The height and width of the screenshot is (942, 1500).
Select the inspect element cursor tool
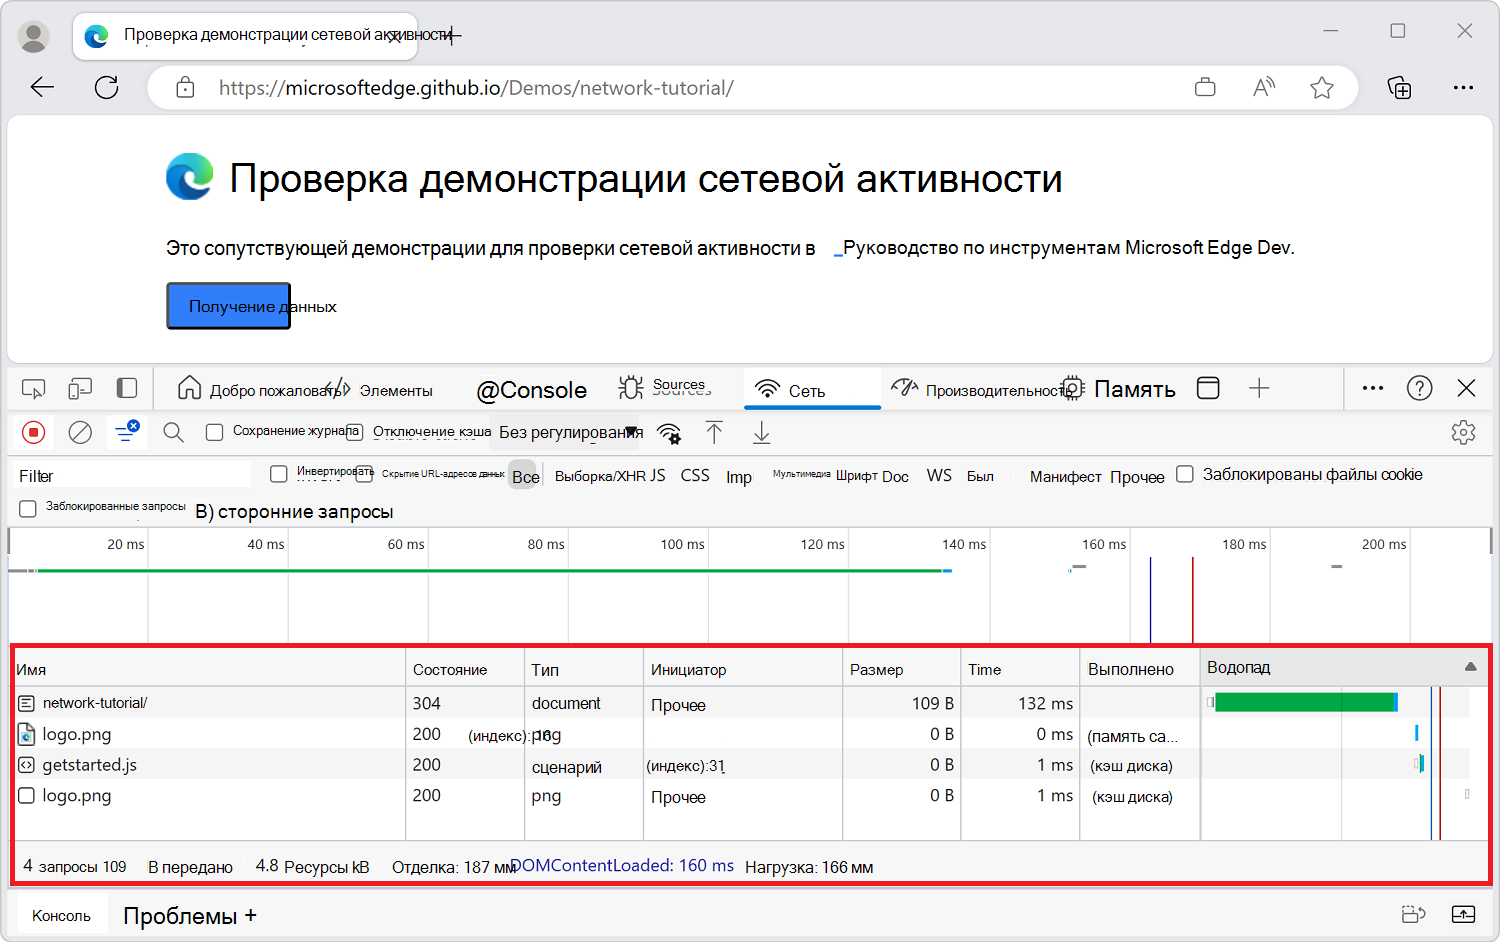(x=33, y=388)
